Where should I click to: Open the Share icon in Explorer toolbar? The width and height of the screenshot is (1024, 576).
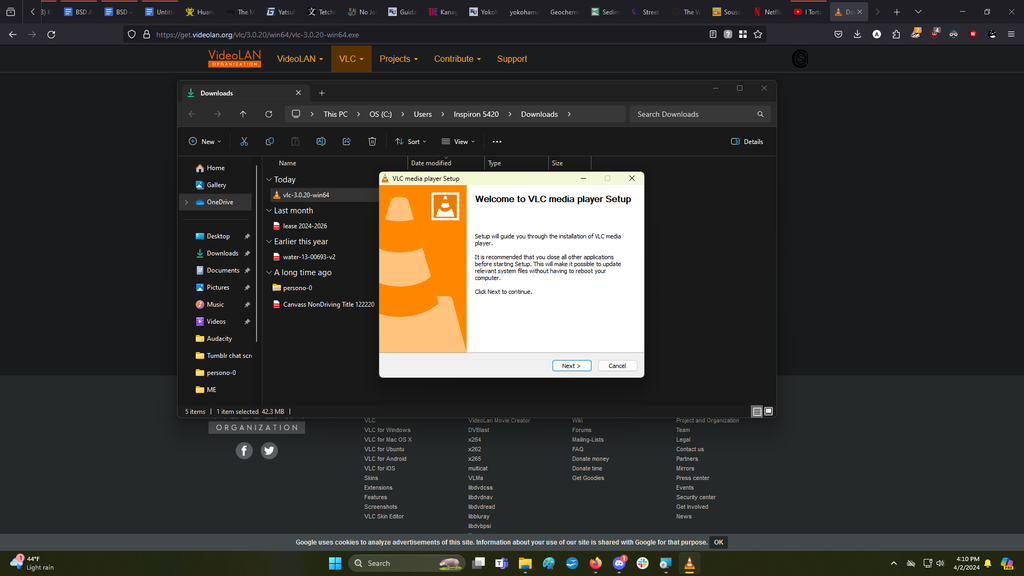tap(347, 142)
